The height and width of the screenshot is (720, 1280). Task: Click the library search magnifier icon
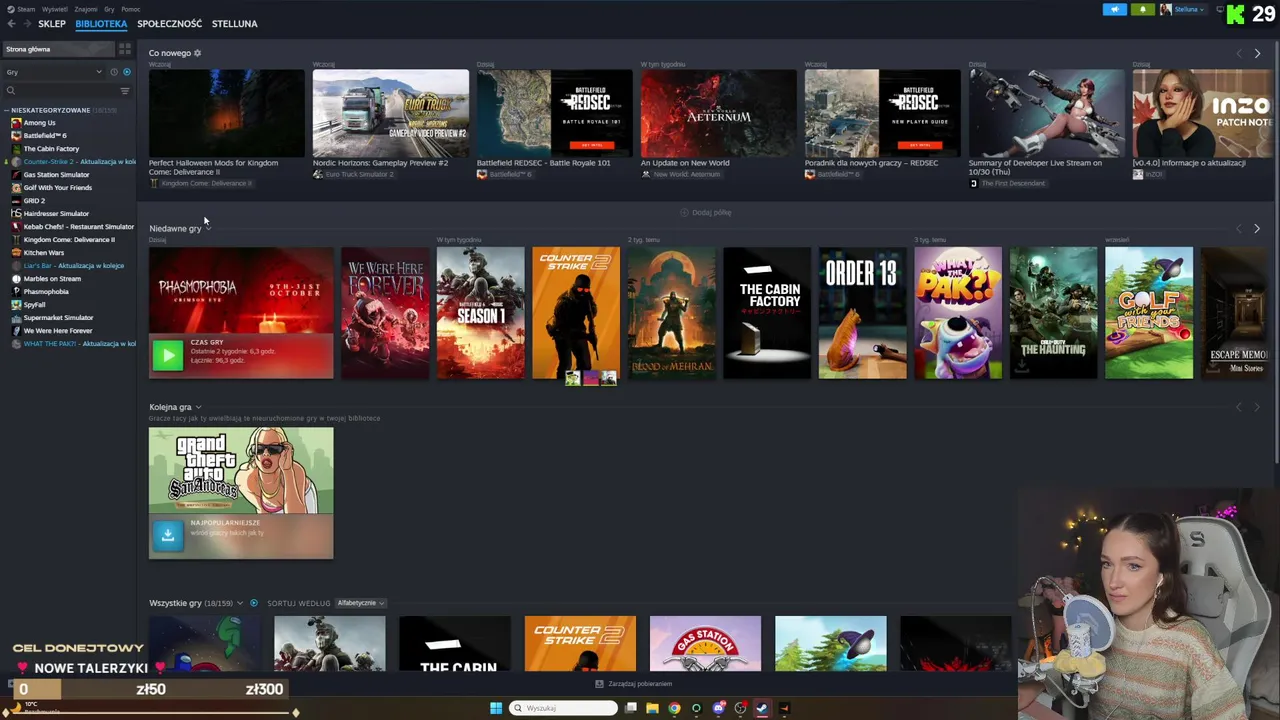point(11,90)
